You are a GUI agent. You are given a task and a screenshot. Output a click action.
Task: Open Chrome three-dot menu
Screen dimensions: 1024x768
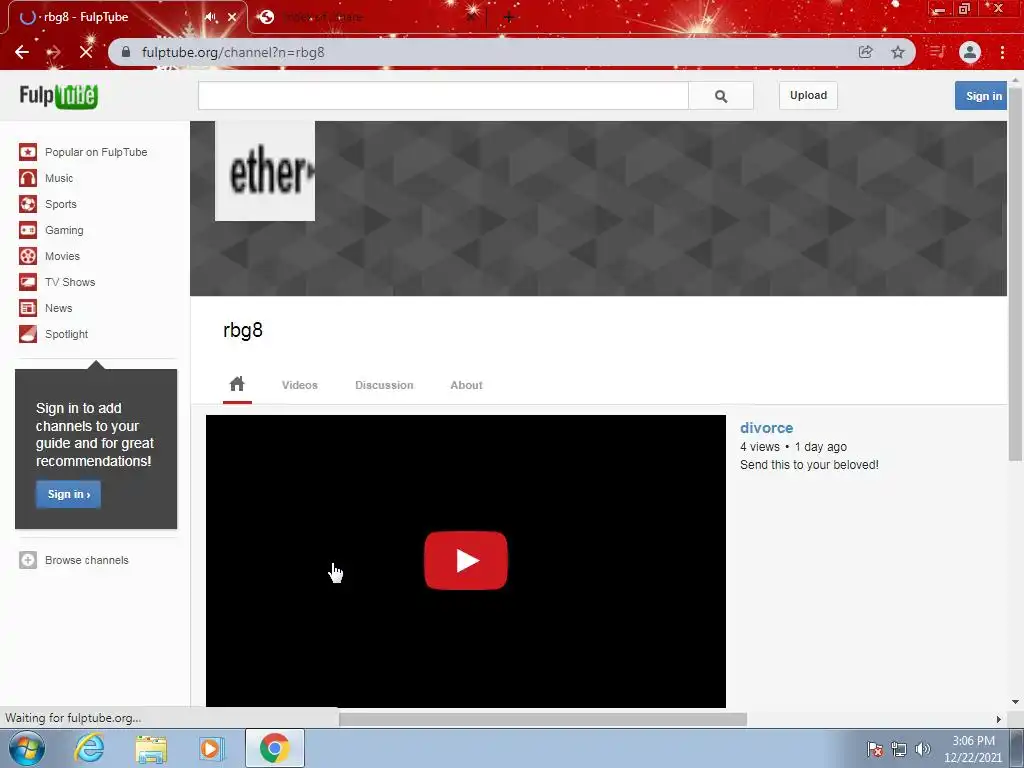tap(1002, 52)
